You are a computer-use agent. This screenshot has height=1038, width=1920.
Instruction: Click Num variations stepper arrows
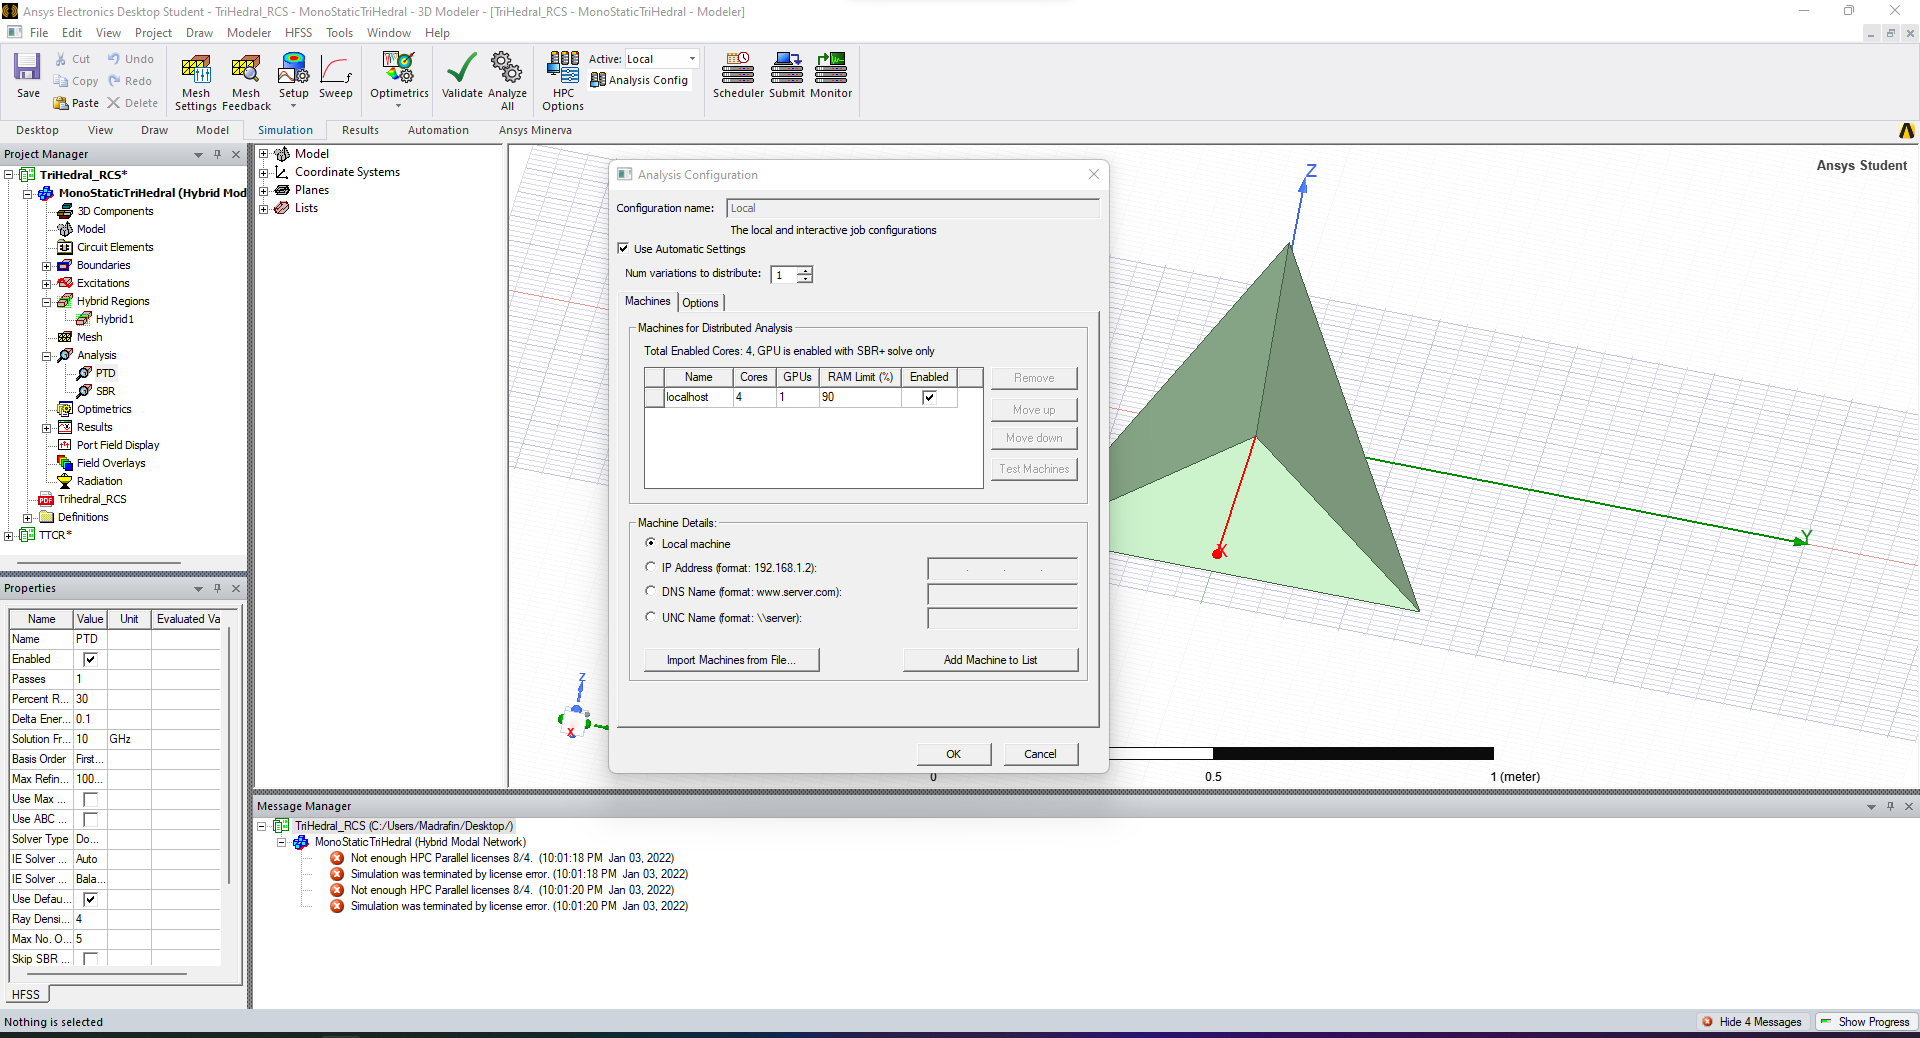point(805,274)
